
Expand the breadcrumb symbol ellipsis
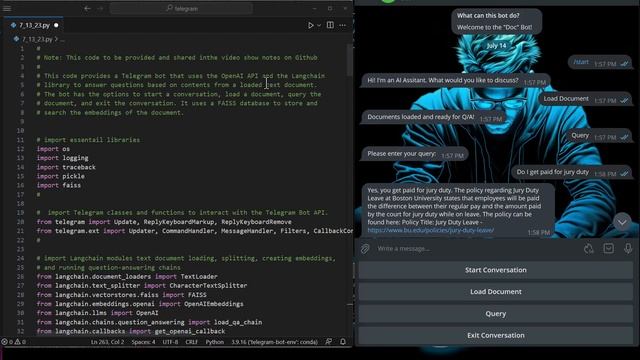coord(62,40)
